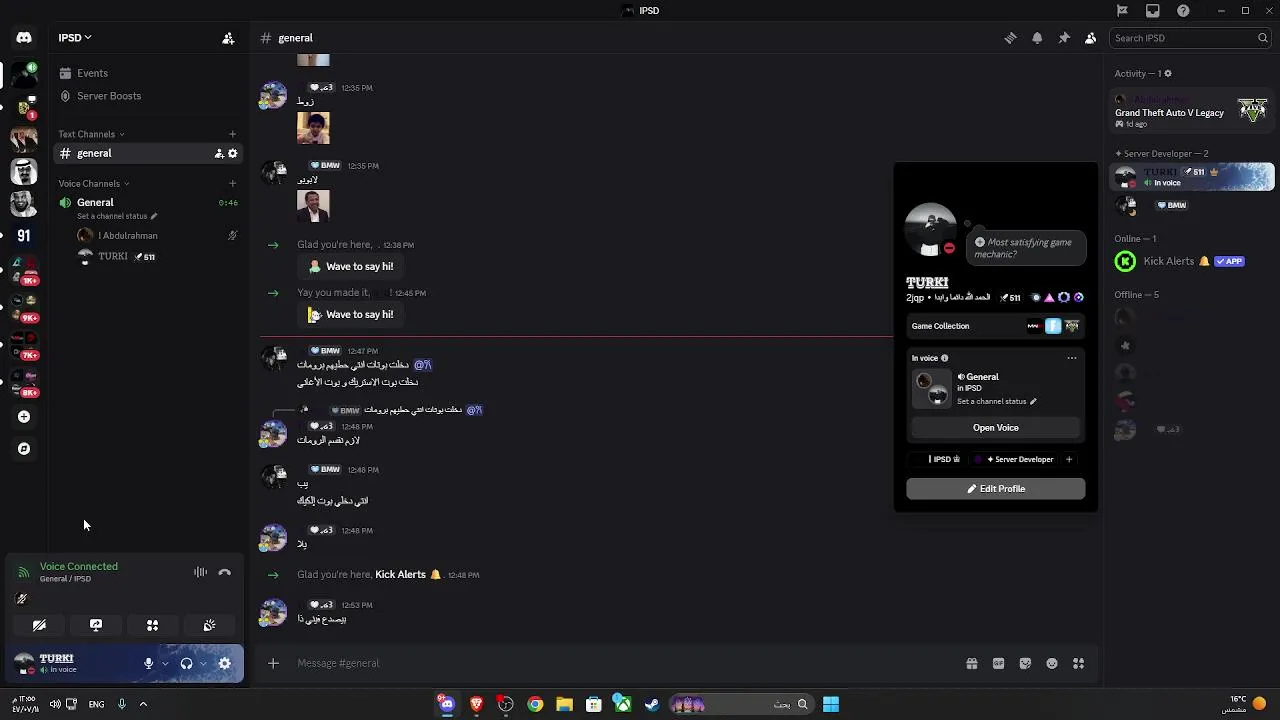Turn on camera in voice panel
The image size is (1280, 720).
click(39, 625)
